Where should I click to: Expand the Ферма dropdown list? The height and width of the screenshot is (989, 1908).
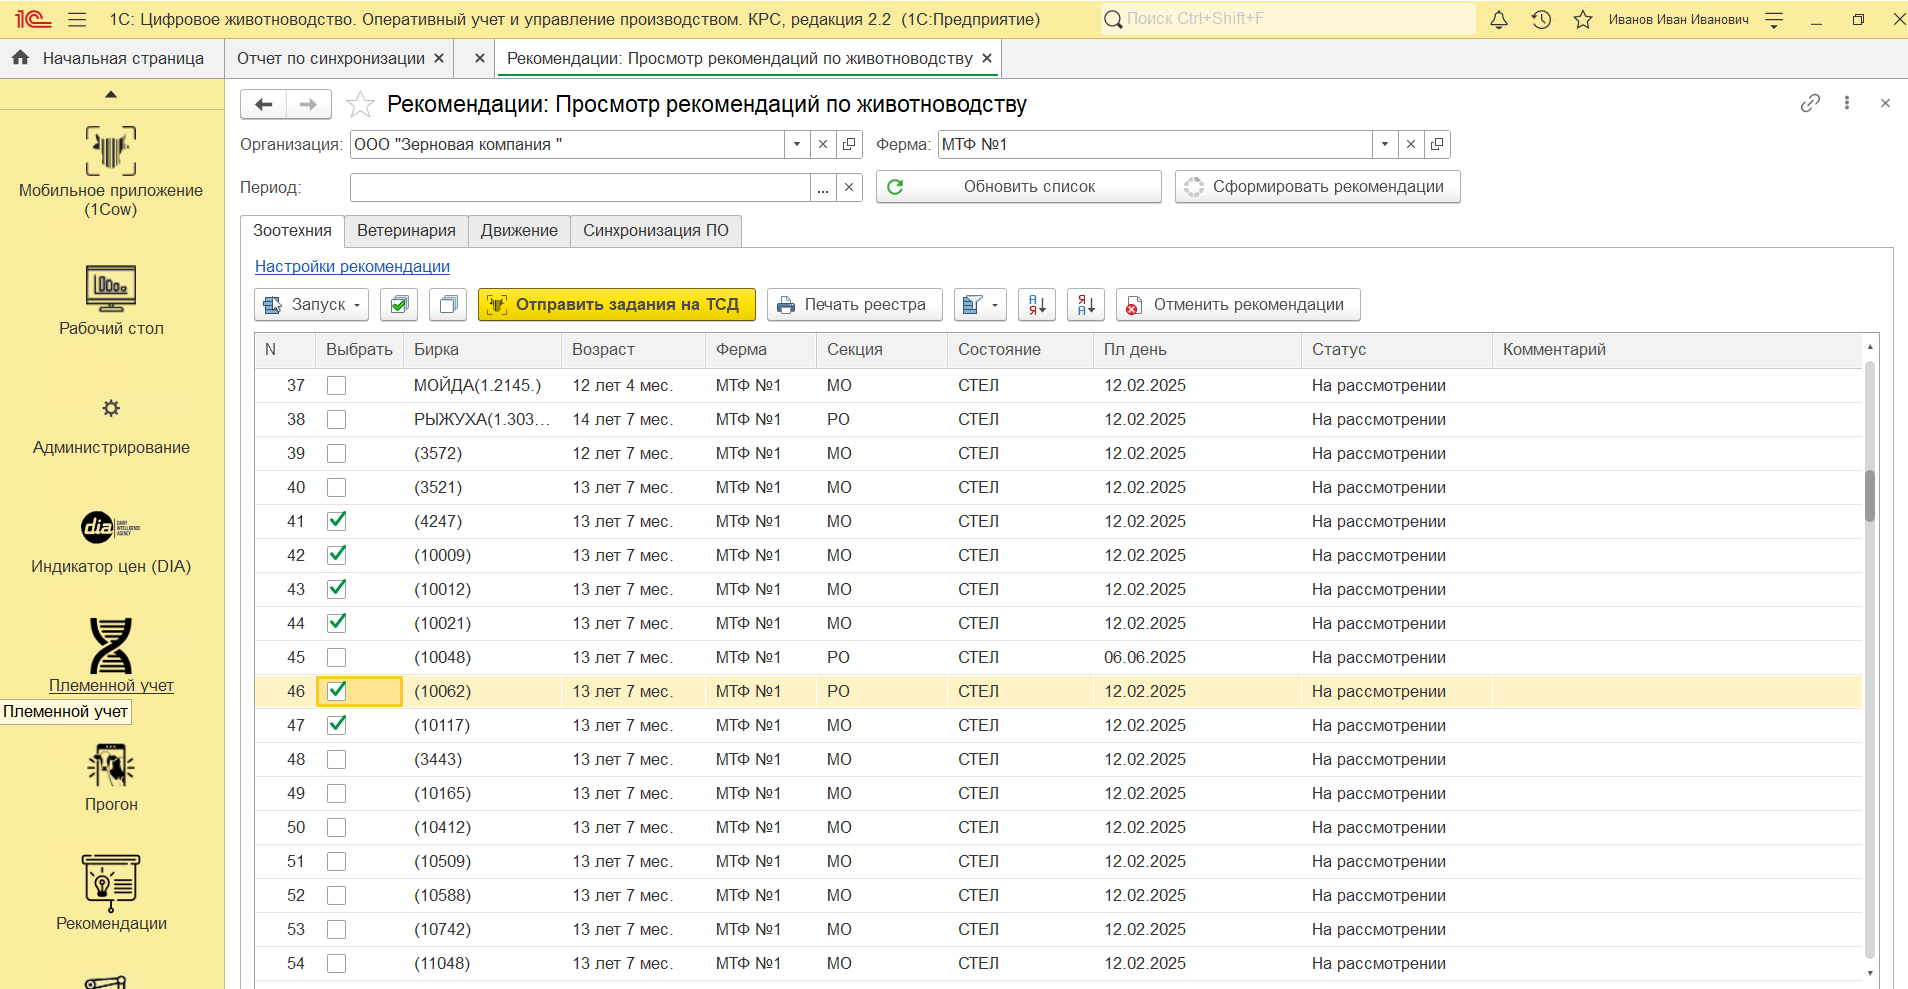[x=1385, y=144]
